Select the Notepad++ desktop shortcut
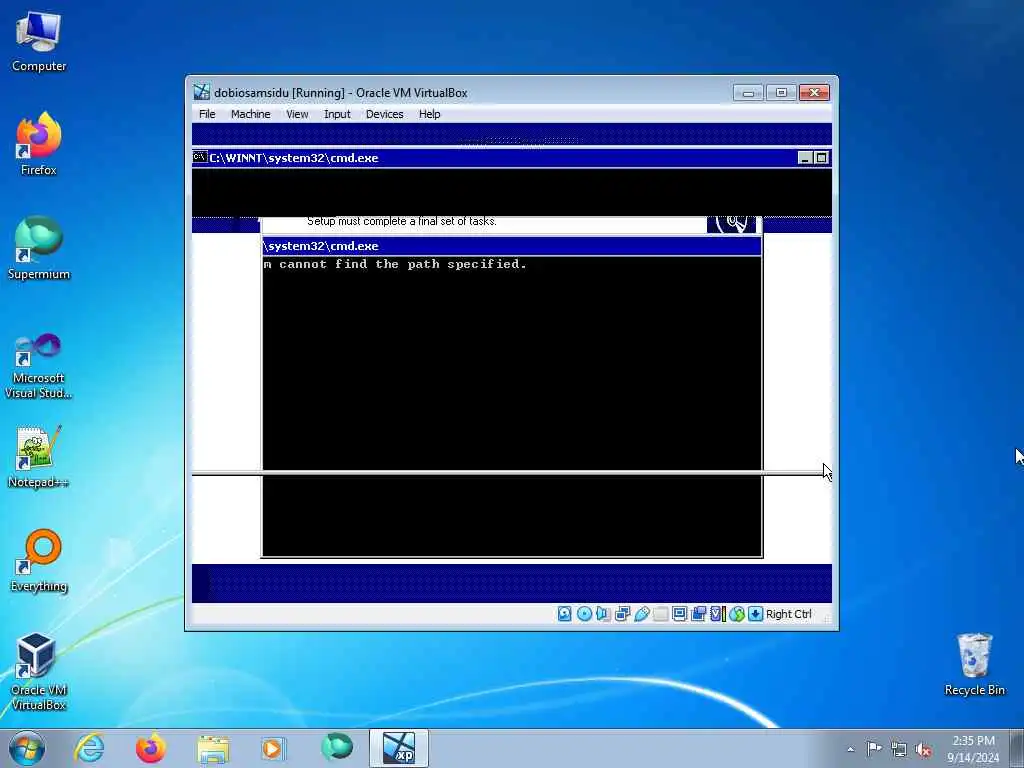The width and height of the screenshot is (1024, 768). (x=39, y=456)
